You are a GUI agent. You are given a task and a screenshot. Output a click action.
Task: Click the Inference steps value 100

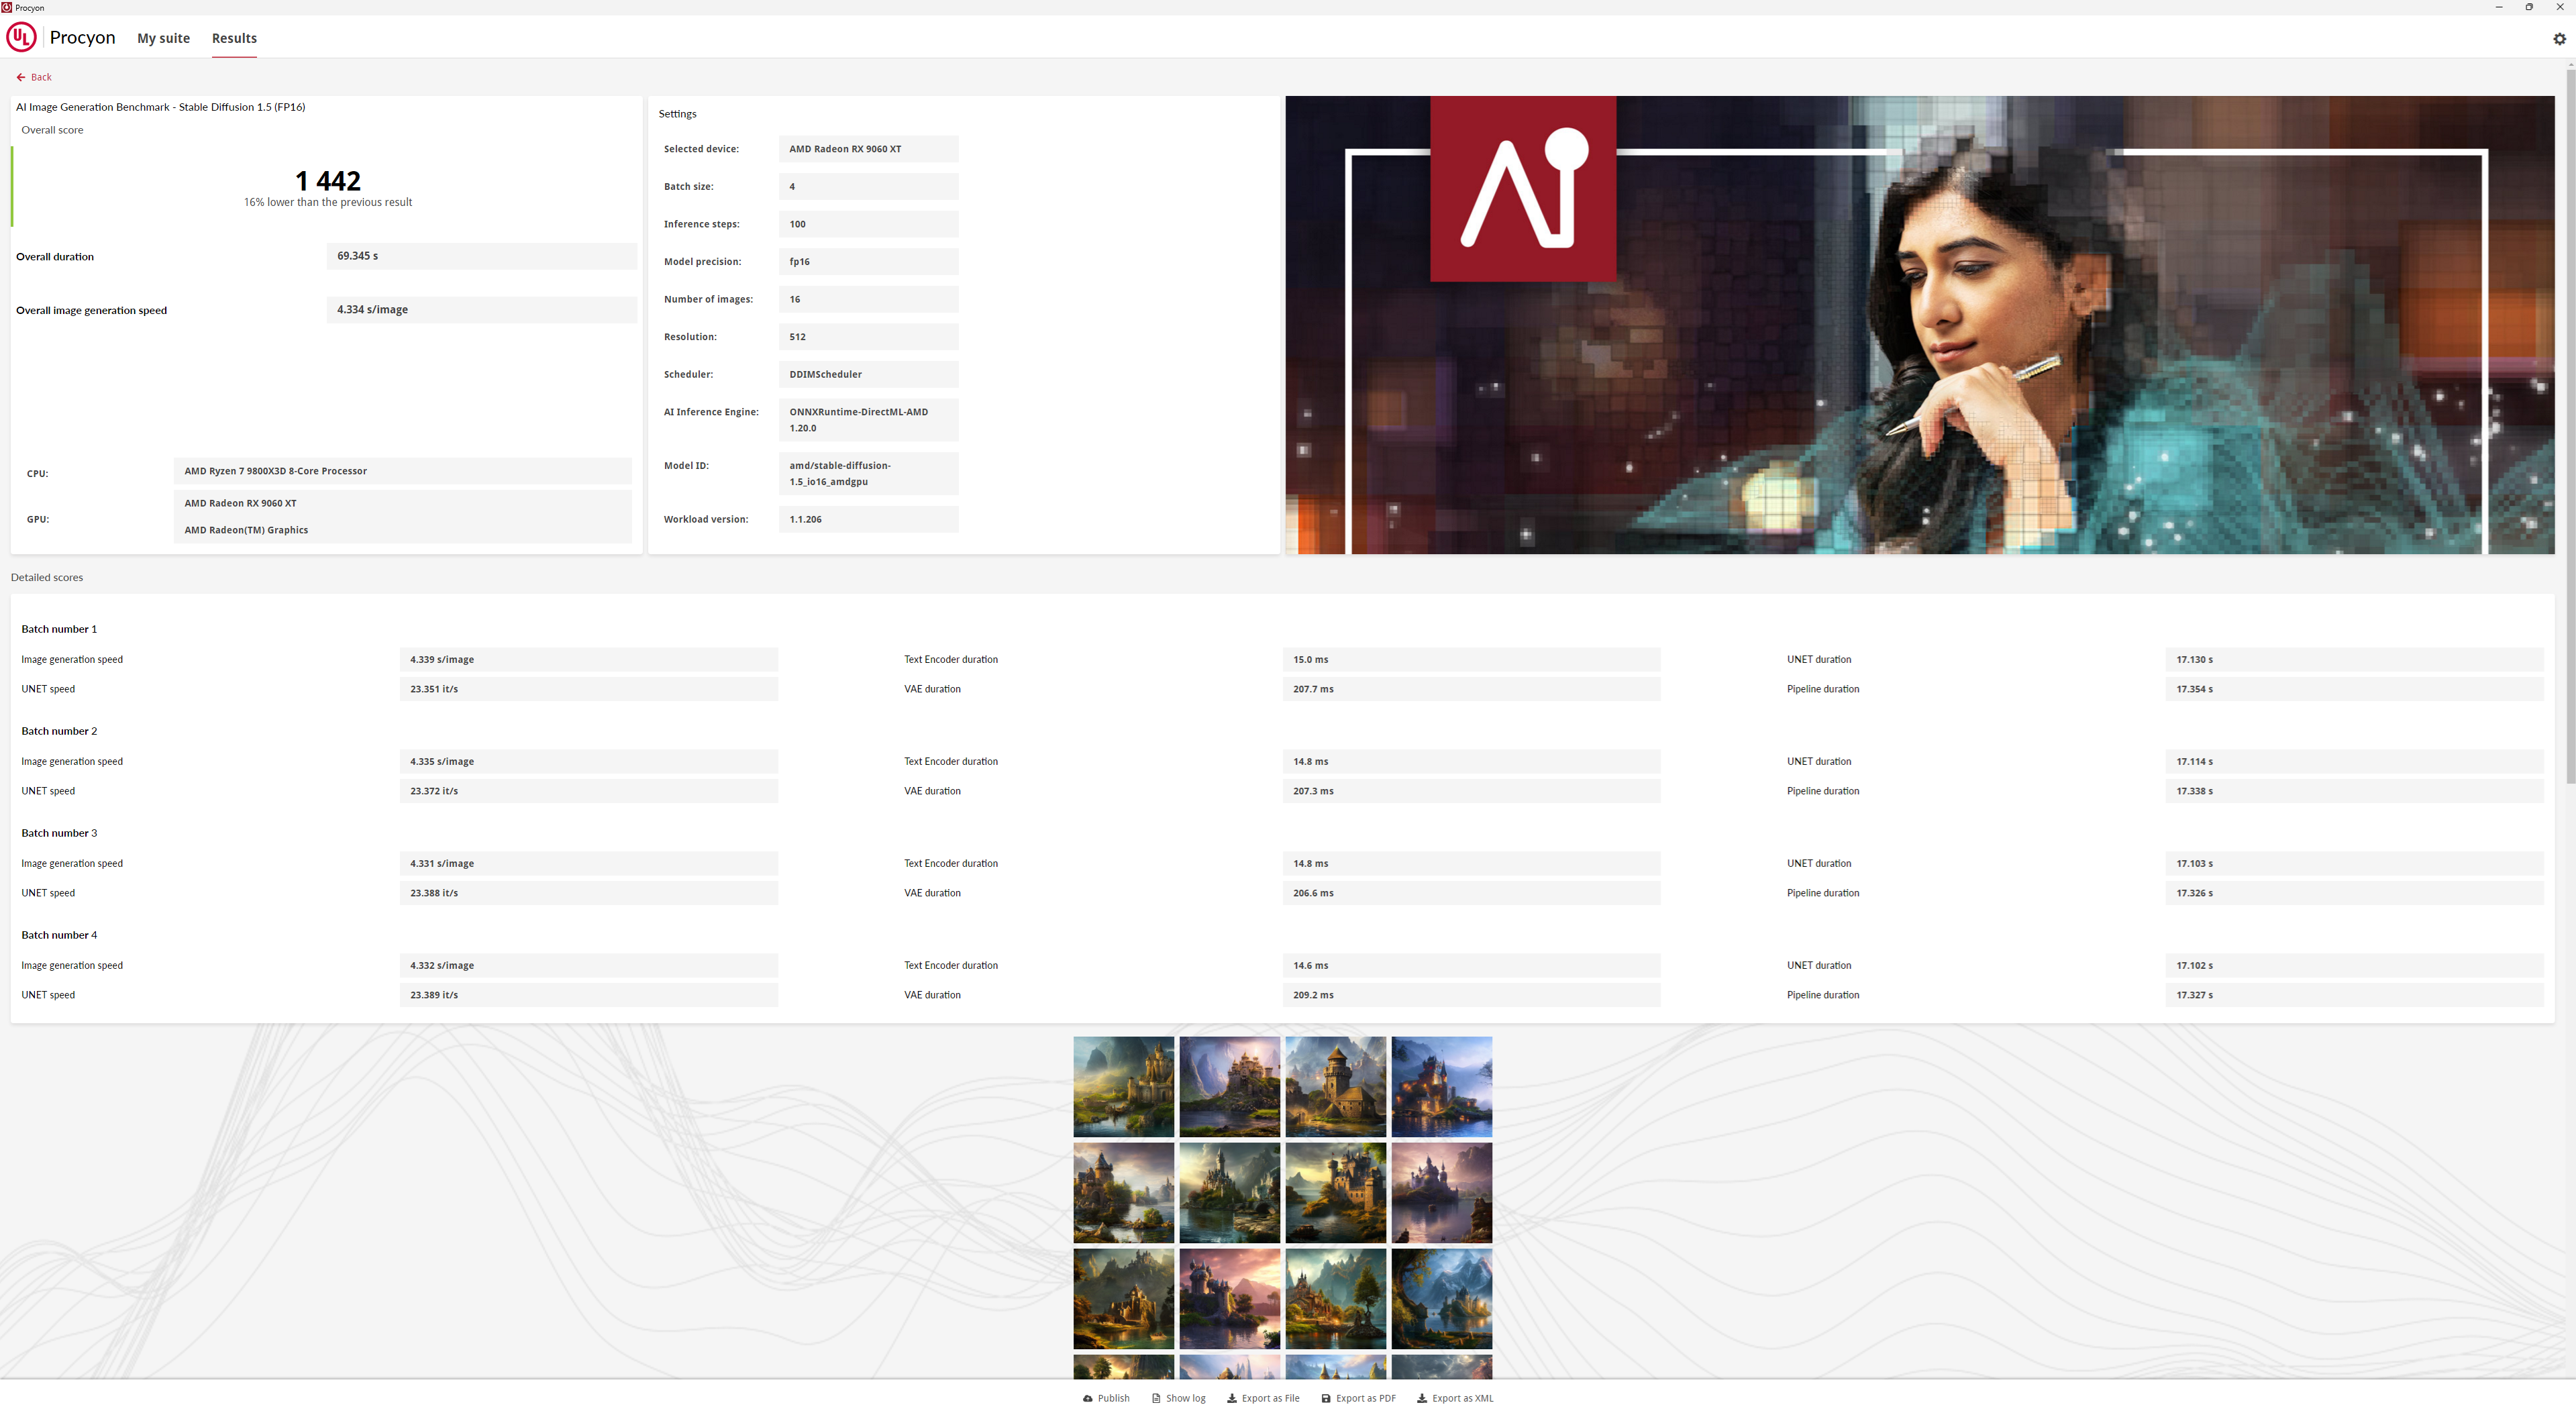[x=868, y=224]
